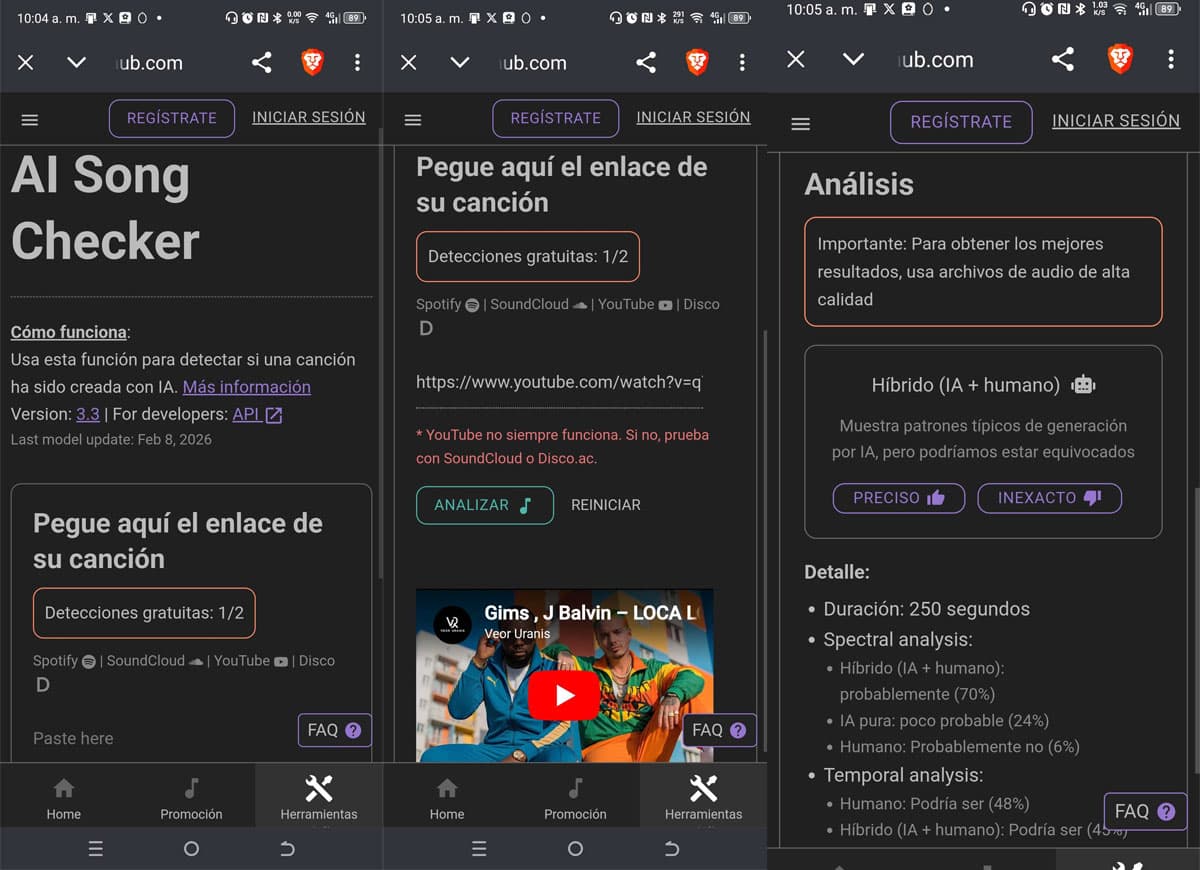Screen dimensions: 1200x870
Task: Click the ANALIZAR button
Action: [x=484, y=505]
